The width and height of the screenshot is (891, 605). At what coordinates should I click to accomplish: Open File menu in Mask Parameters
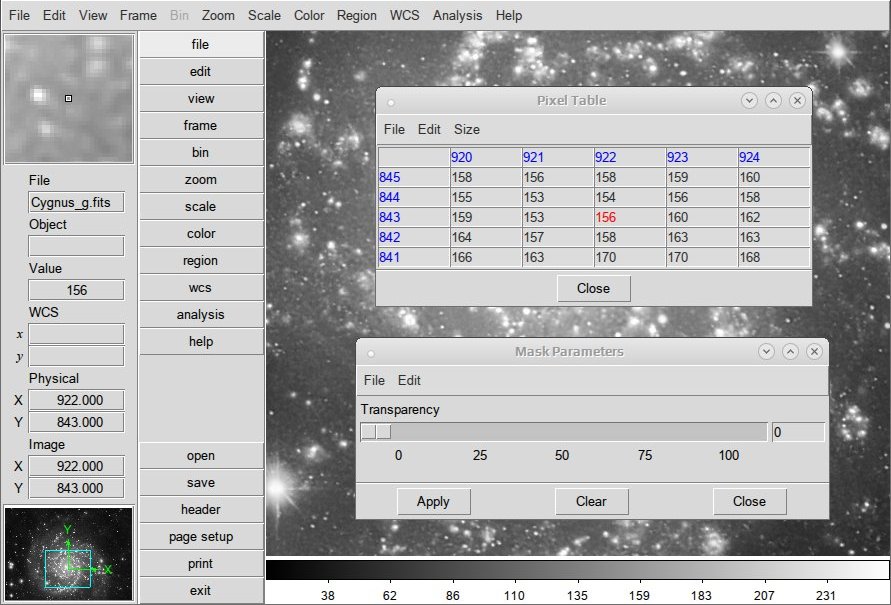(374, 381)
